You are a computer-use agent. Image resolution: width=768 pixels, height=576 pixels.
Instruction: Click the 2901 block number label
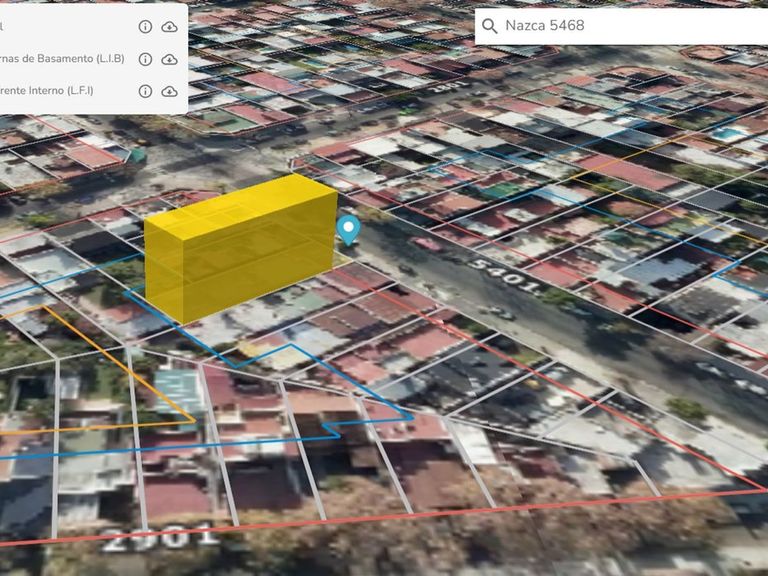160,536
